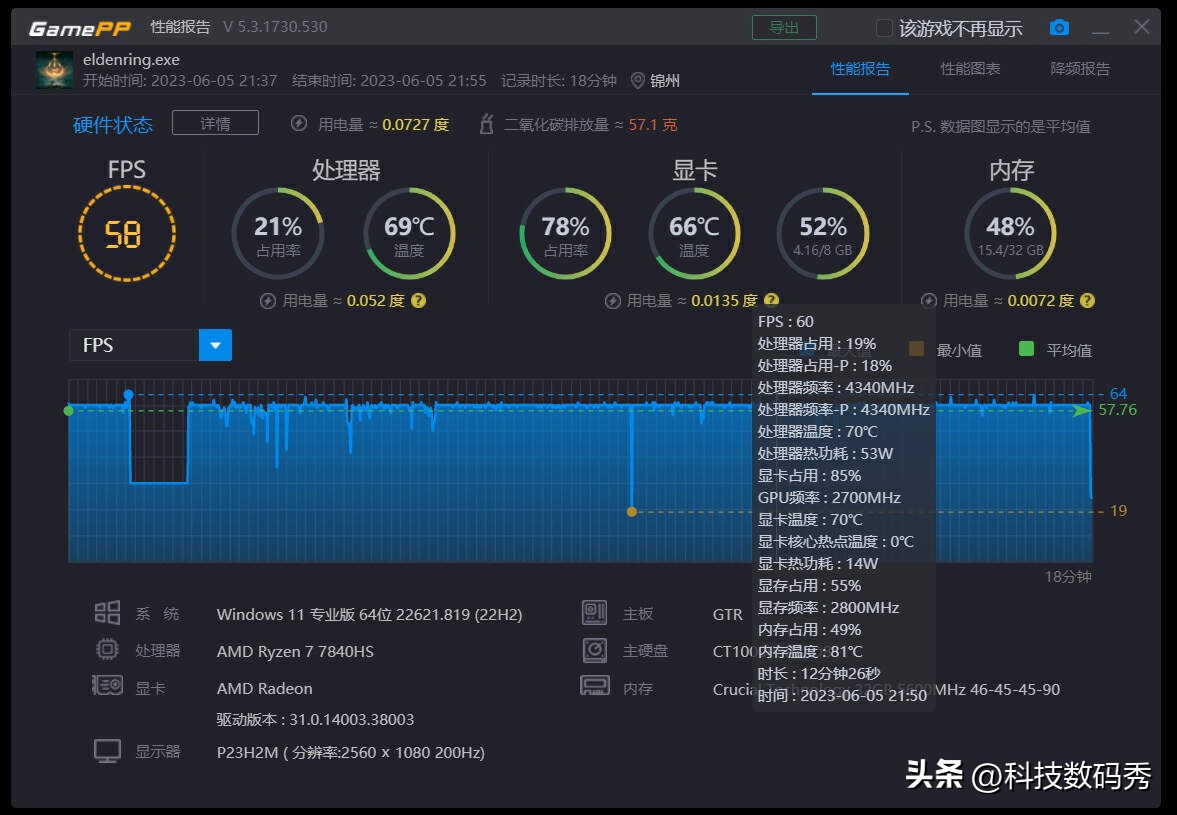
Task: Click the camera screenshot icon in title bar
Action: (1060, 27)
